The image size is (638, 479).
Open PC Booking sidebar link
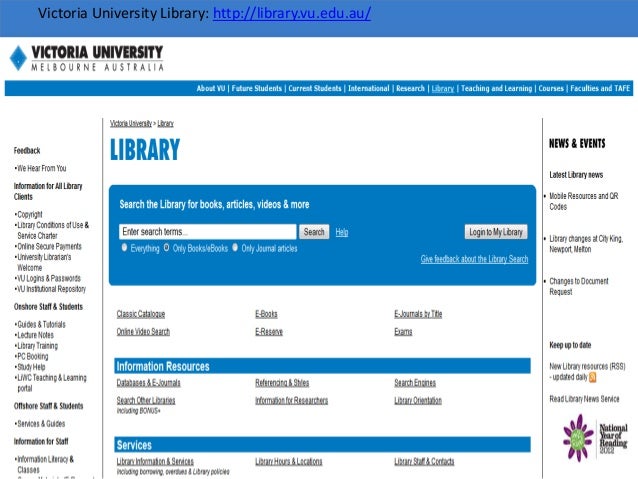click(33, 356)
